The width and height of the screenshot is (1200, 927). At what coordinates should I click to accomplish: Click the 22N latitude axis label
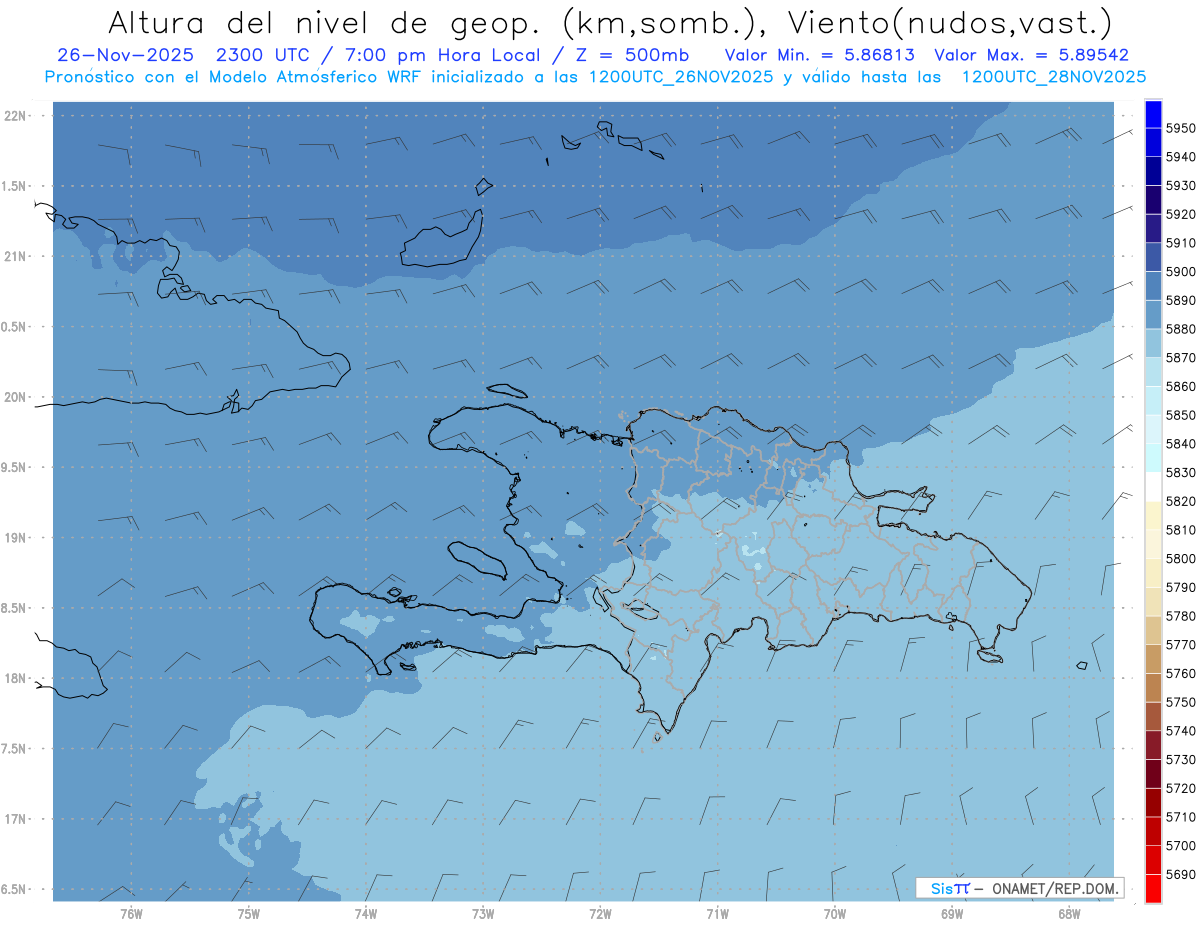(x=14, y=116)
